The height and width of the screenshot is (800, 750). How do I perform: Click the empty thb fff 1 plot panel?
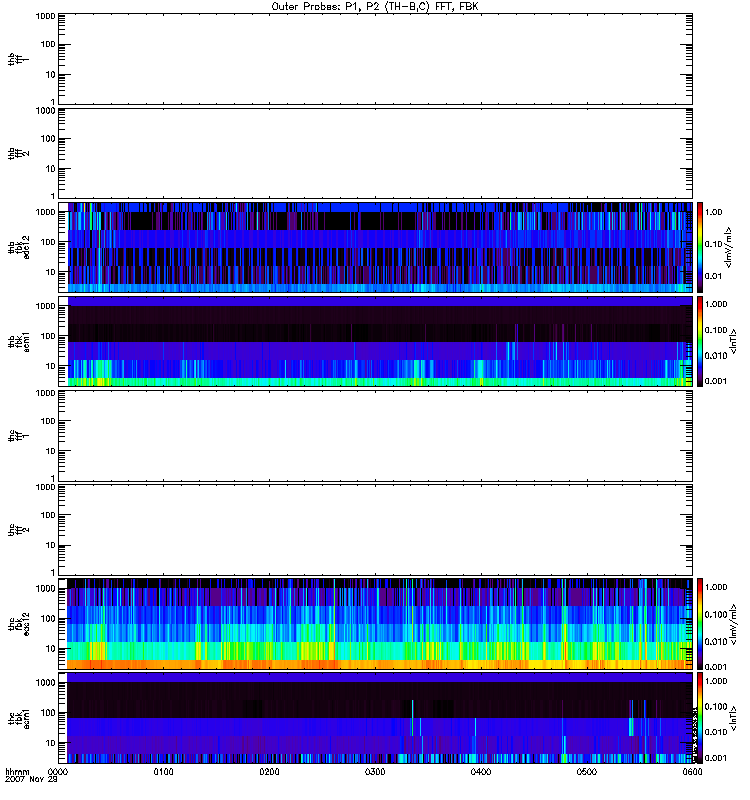(375, 59)
